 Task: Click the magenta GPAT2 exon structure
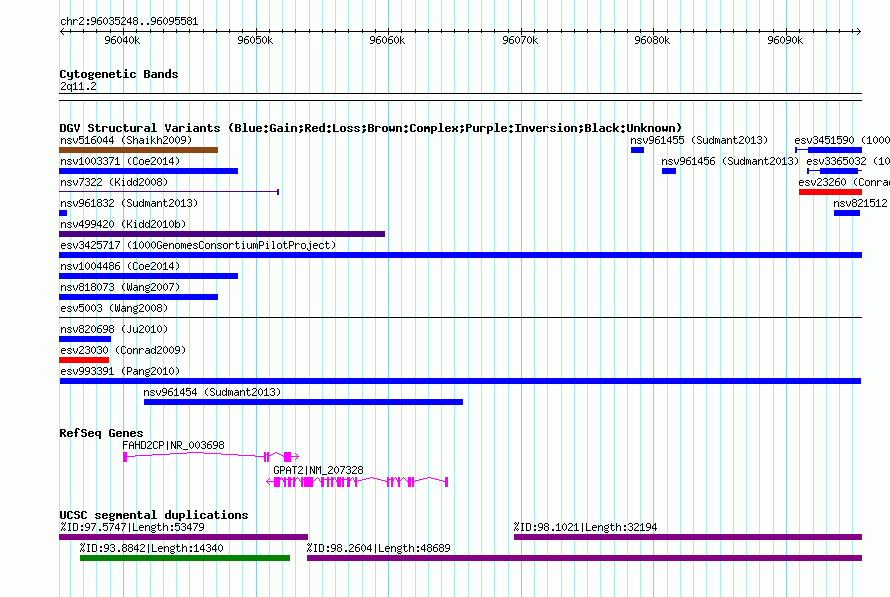pyautogui.click(x=357, y=482)
